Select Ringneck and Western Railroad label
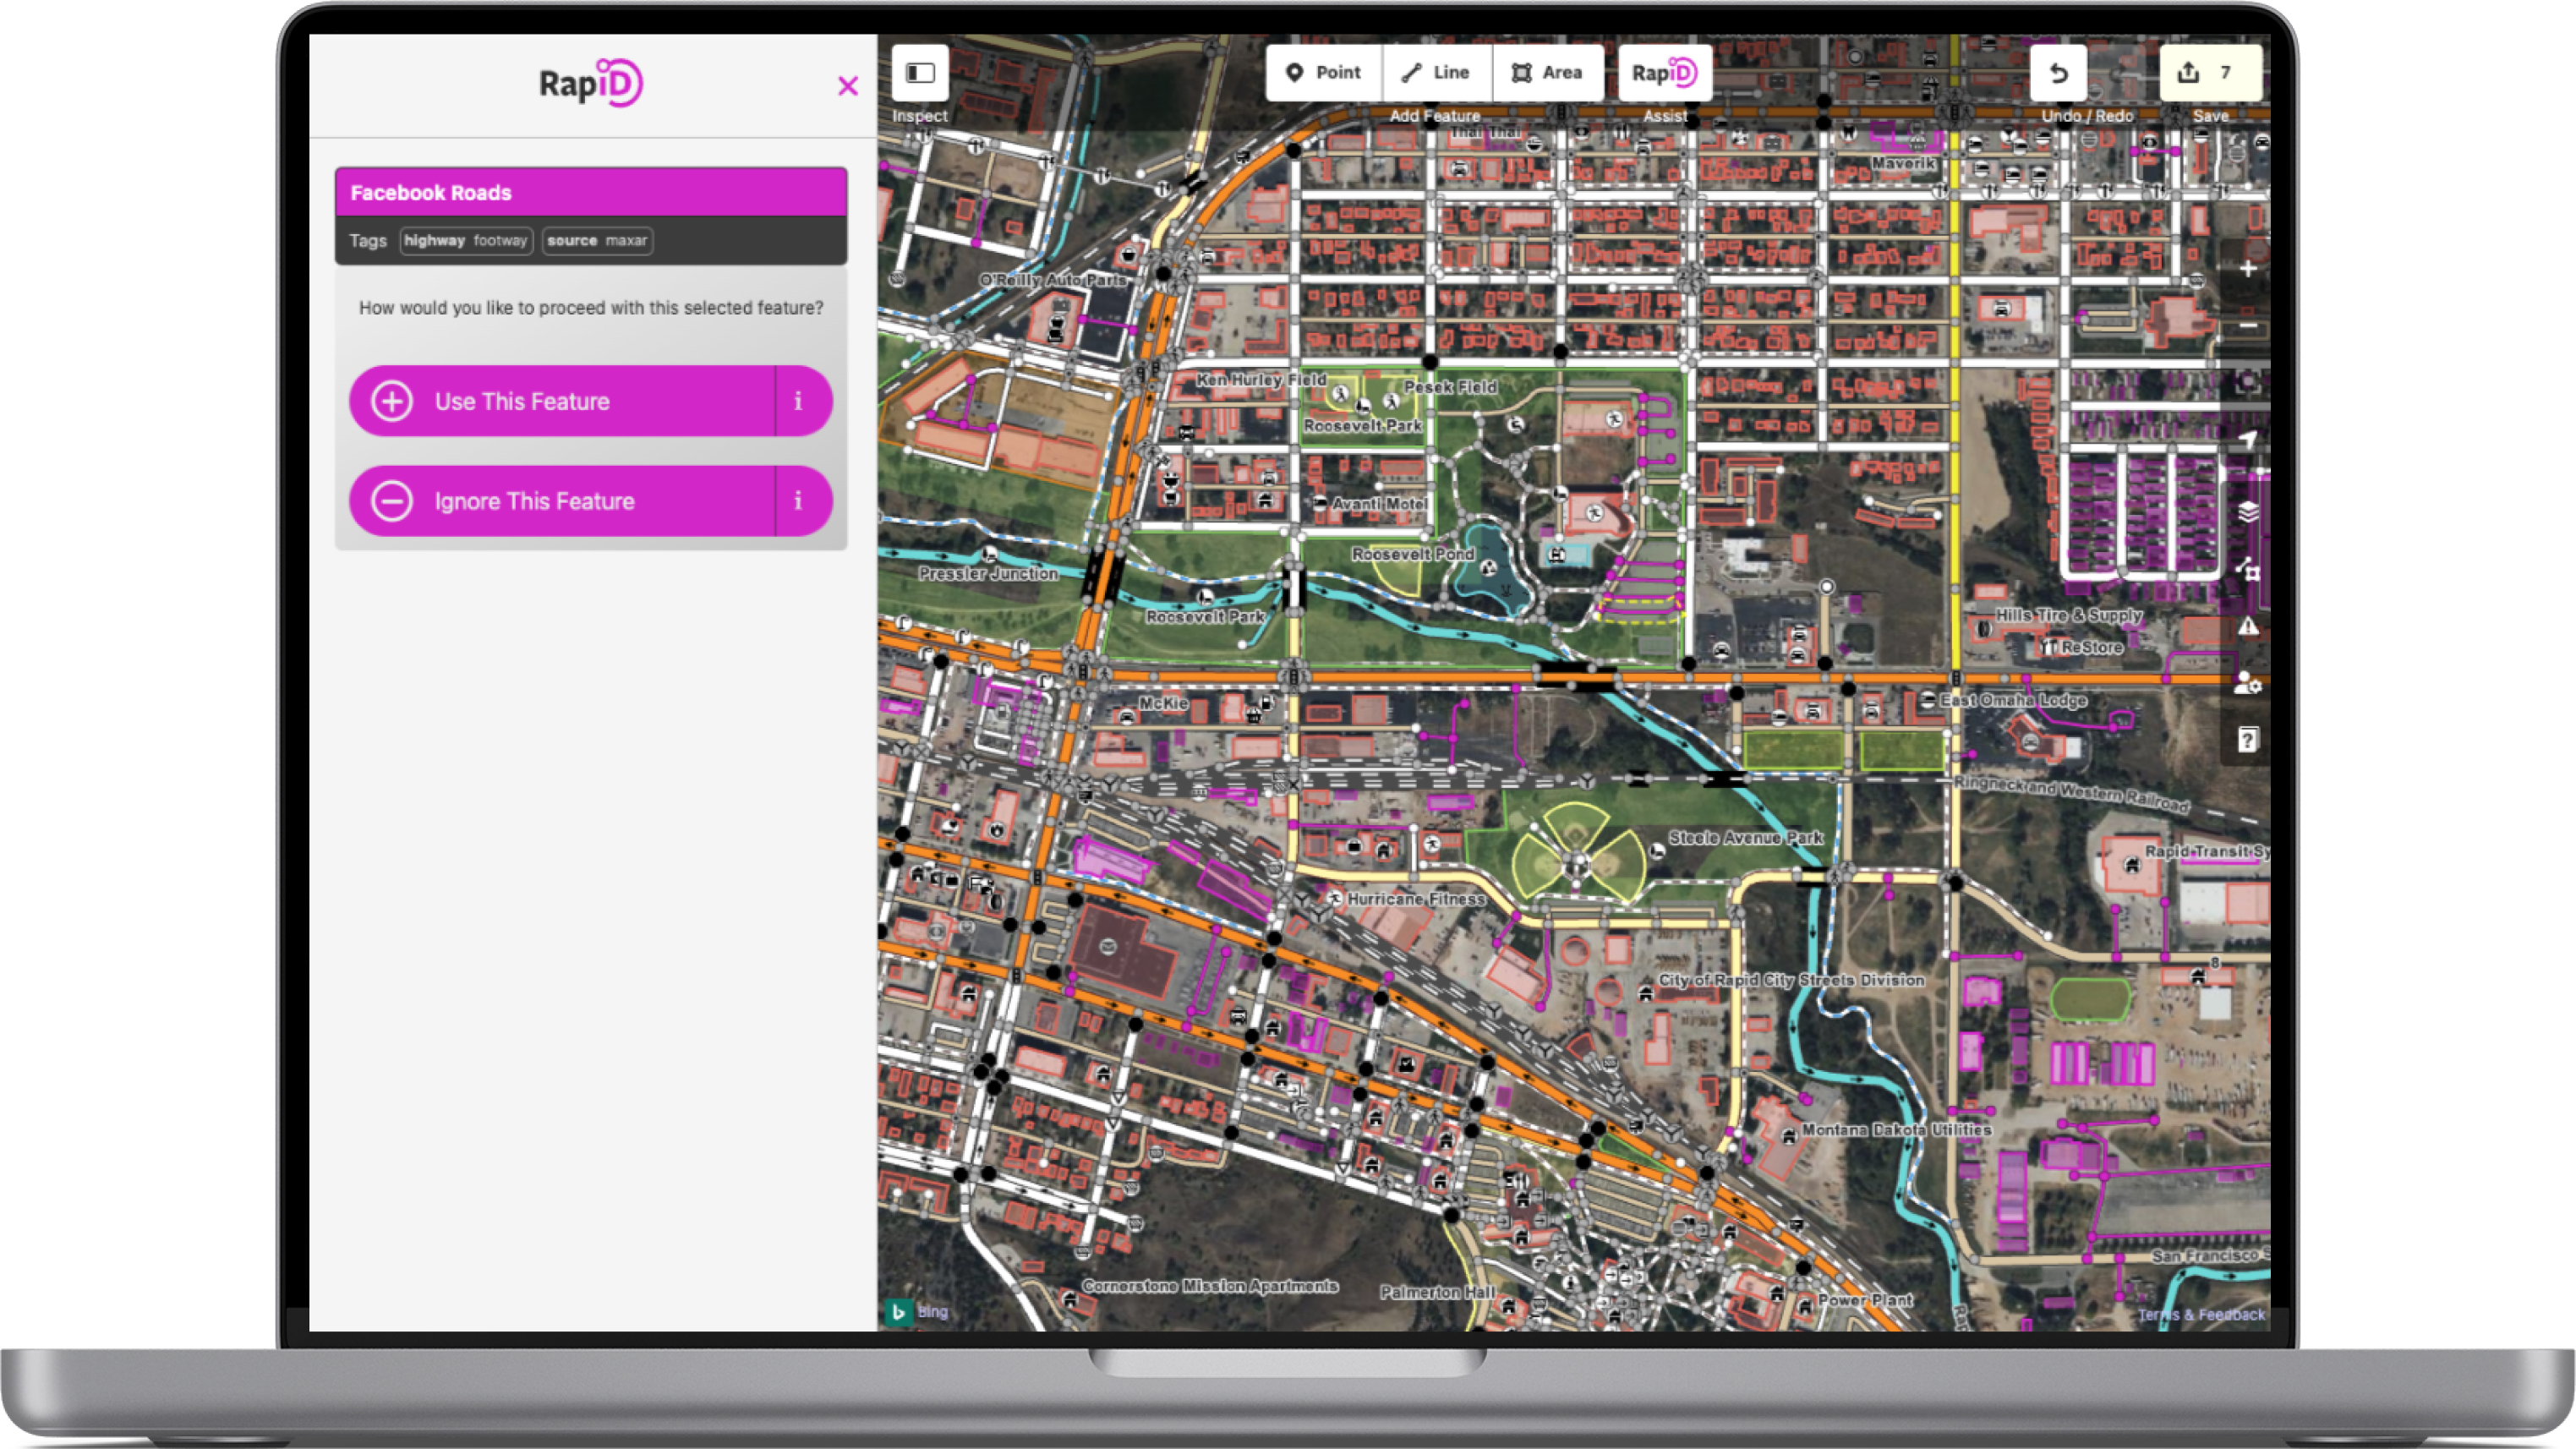The height and width of the screenshot is (1449, 2576). tap(2071, 793)
